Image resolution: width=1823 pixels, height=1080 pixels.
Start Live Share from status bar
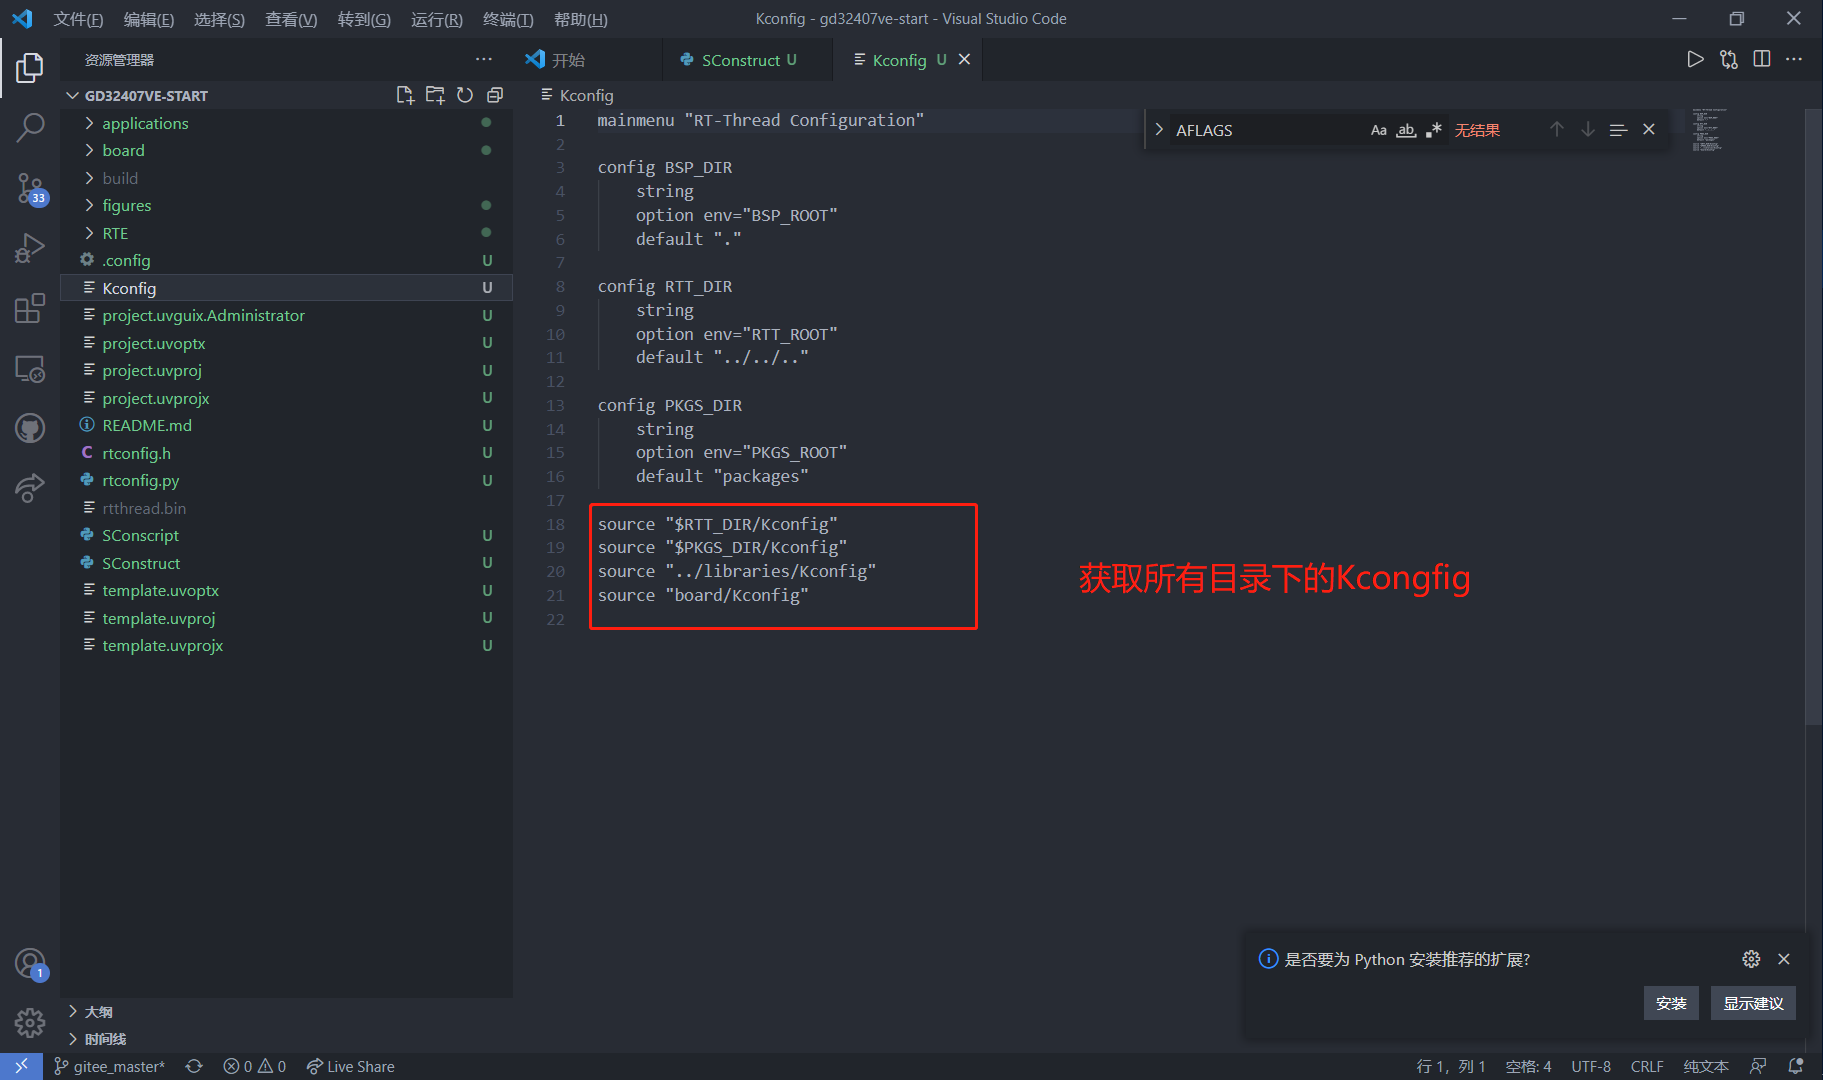click(350, 1066)
